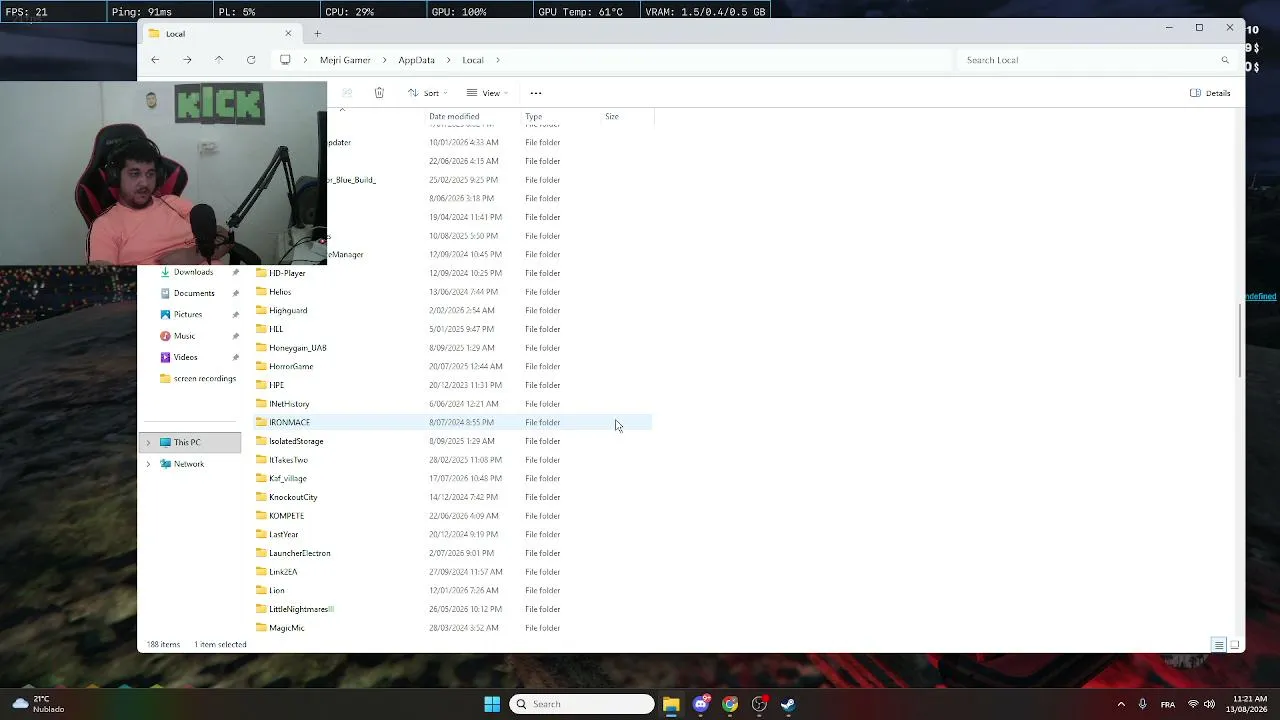
Task: Open the weather widget on taskbar
Action: [x=38, y=704]
